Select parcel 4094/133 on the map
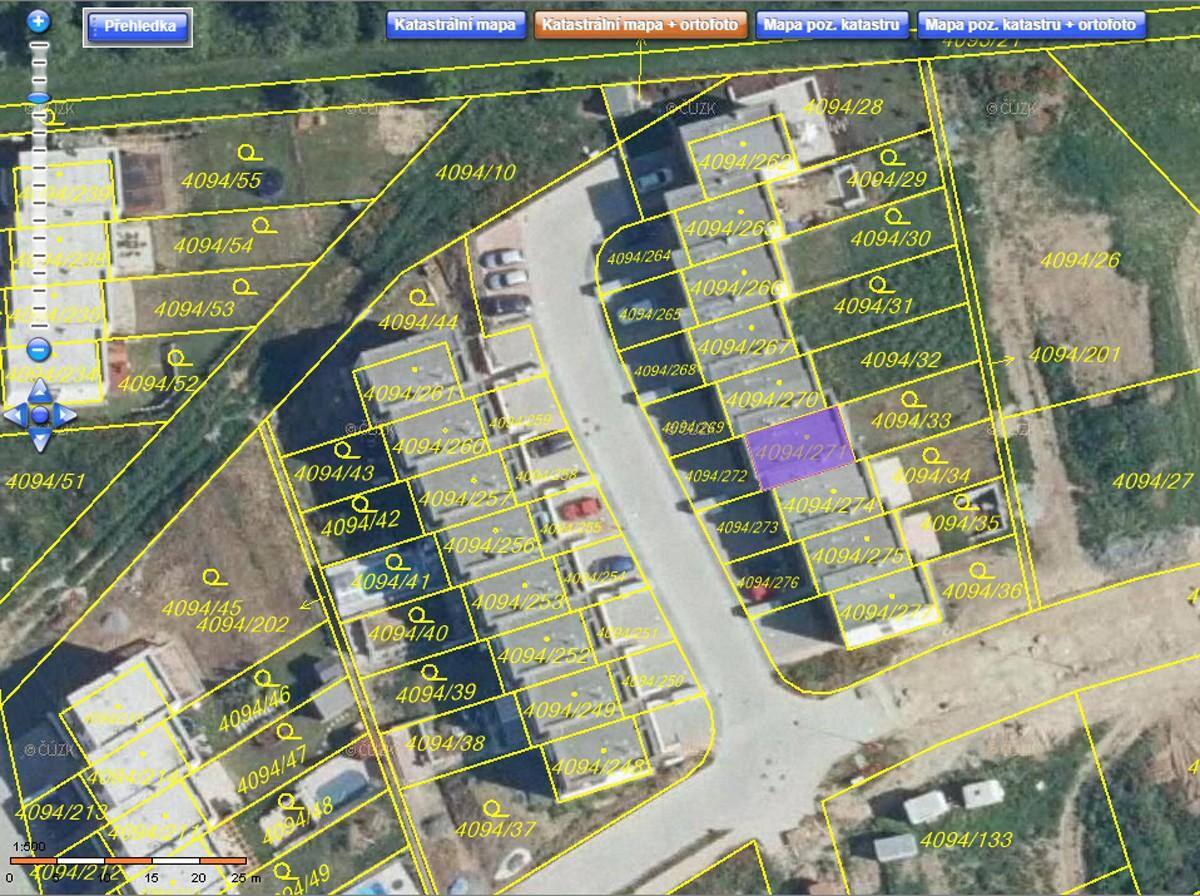Image resolution: width=1200 pixels, height=896 pixels. 966,839
